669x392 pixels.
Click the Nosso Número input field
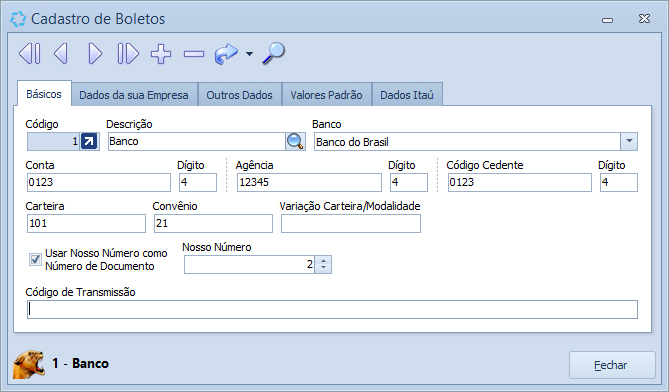click(x=250, y=264)
